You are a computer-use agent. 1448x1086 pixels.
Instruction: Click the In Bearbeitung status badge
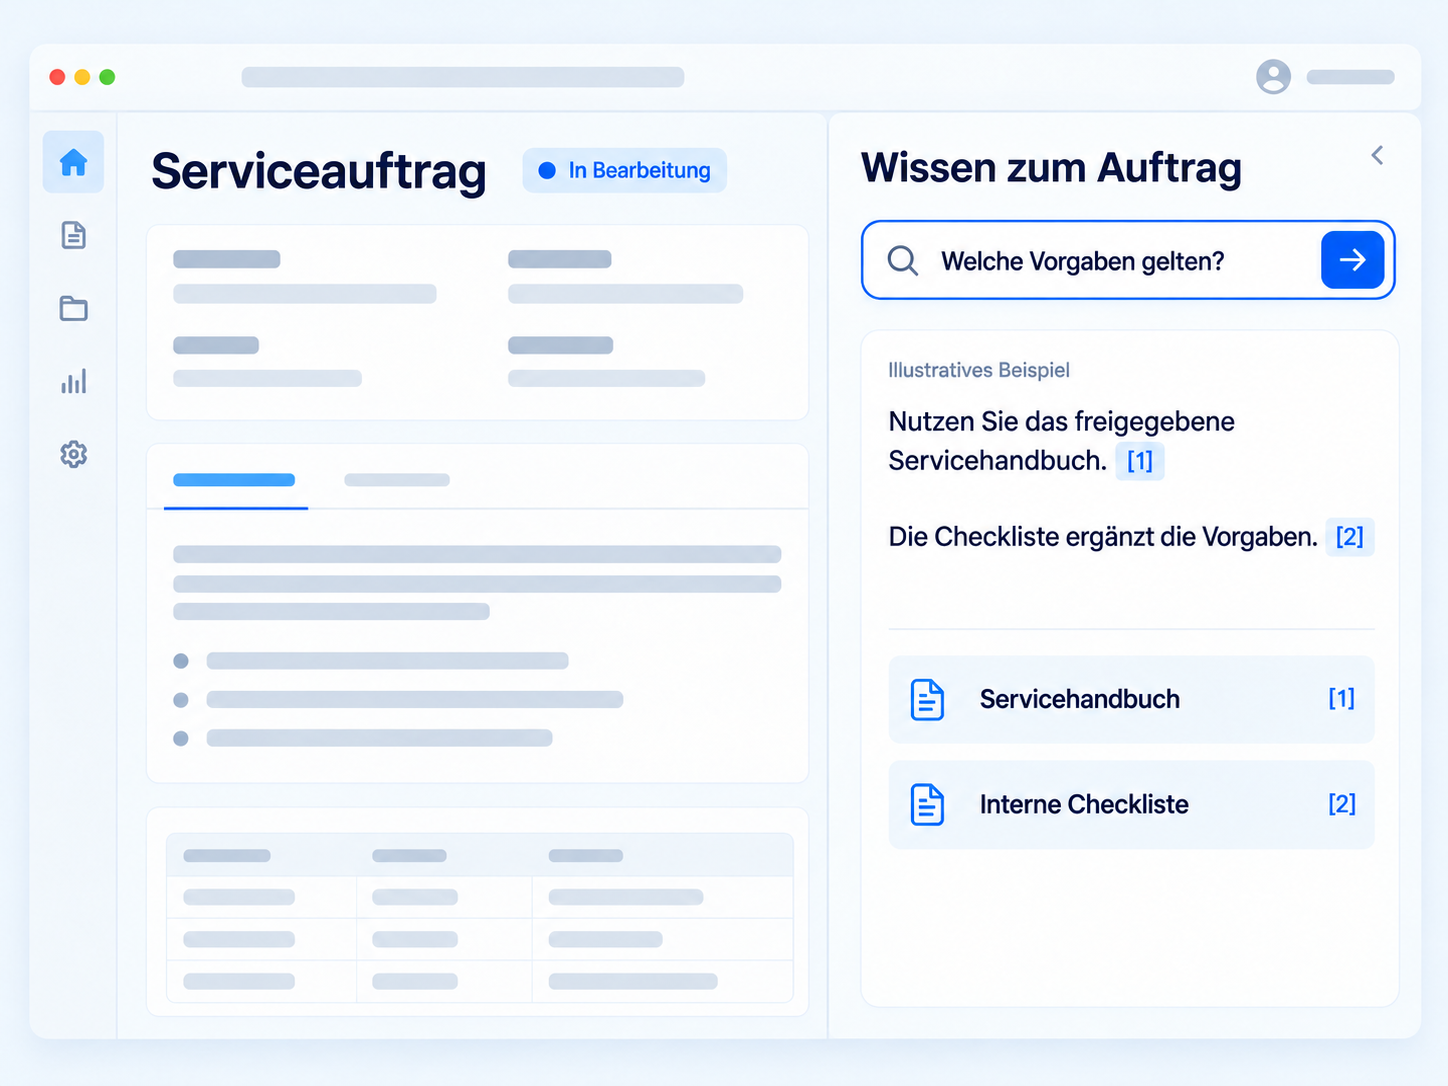(625, 171)
